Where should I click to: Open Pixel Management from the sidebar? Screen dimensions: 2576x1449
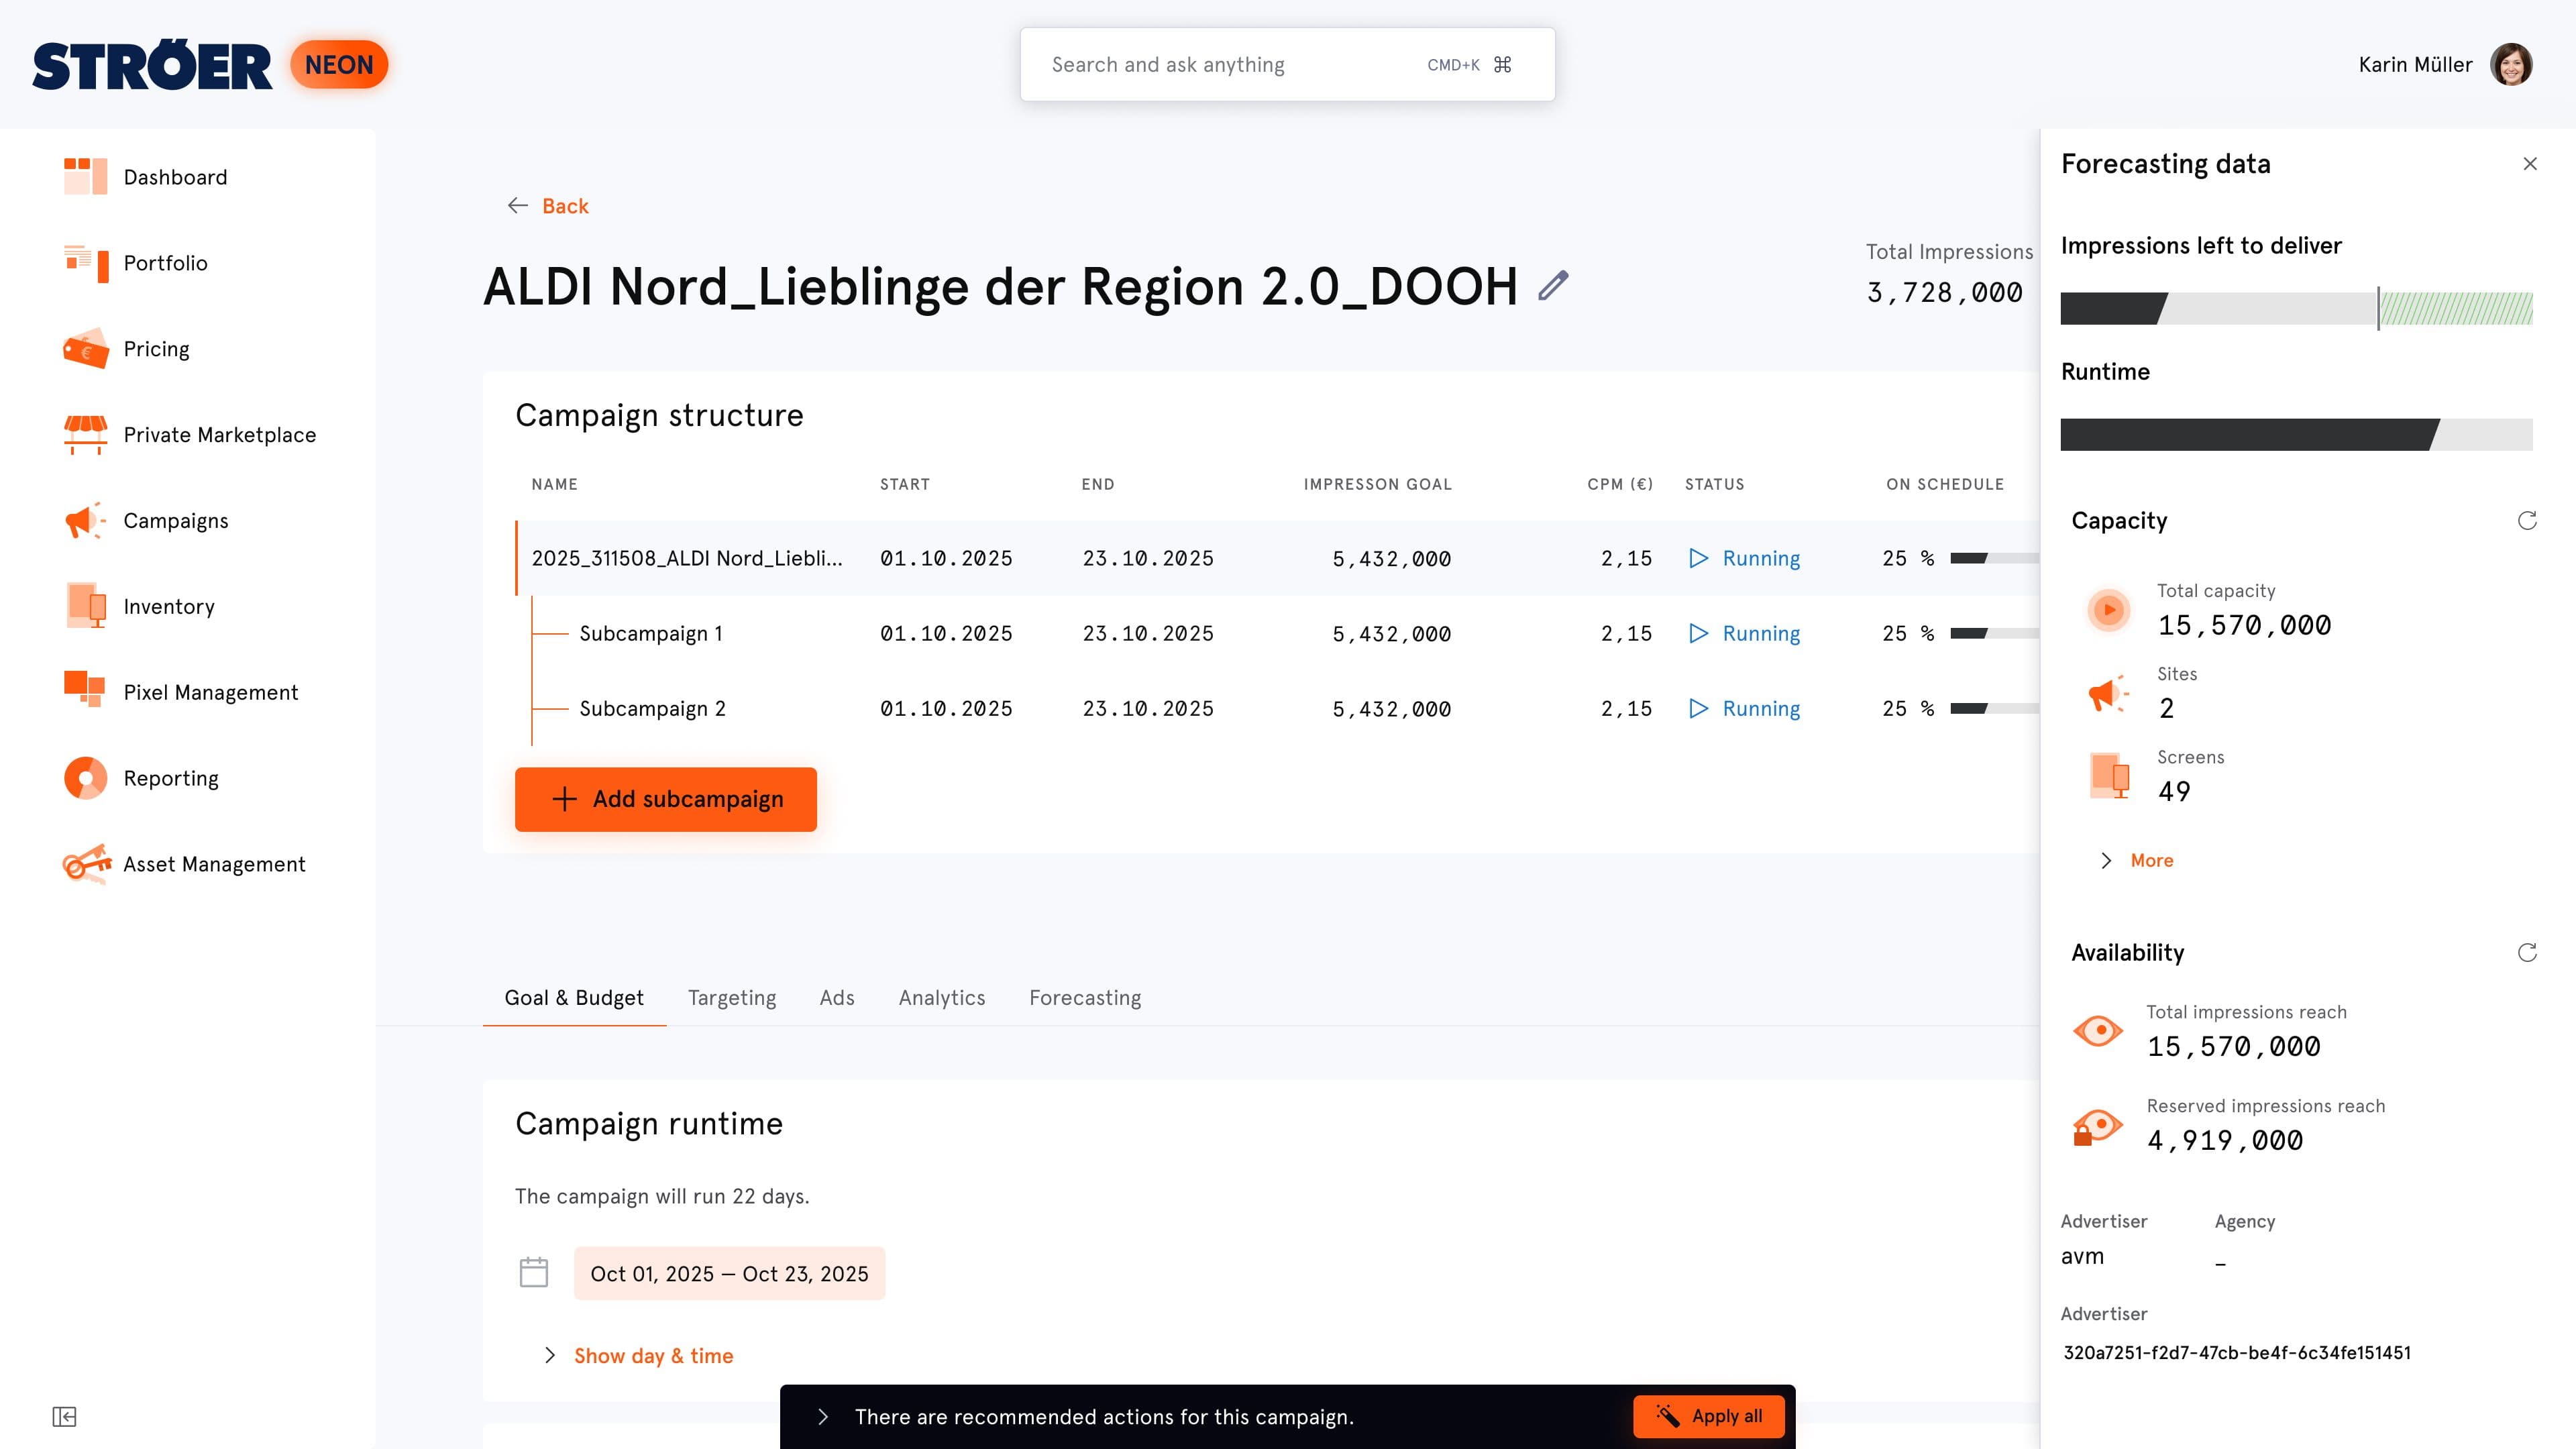point(86,691)
